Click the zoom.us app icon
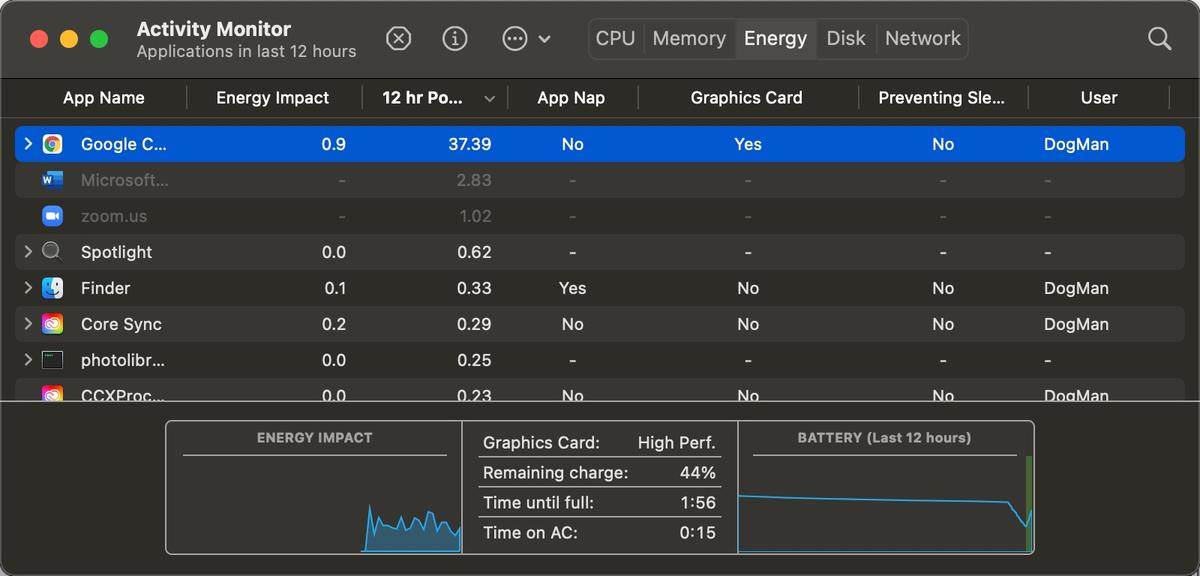The height and width of the screenshot is (576, 1200). tap(53, 216)
